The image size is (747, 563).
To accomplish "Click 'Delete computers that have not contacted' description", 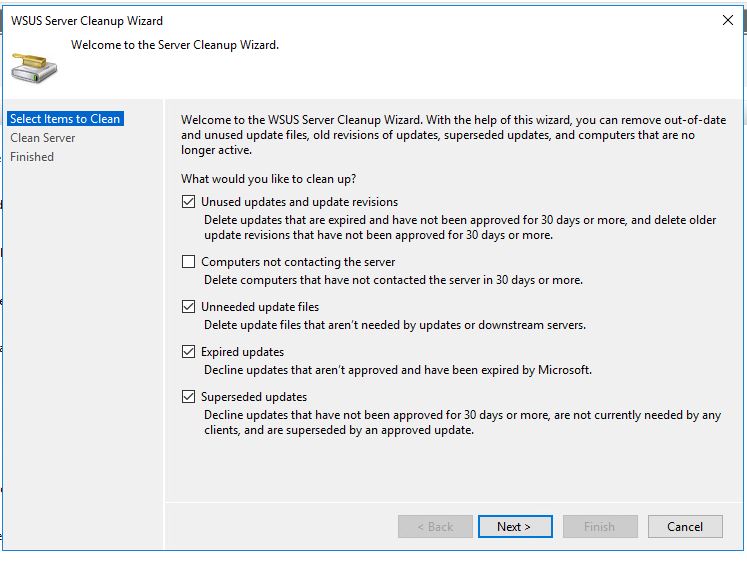I will [393, 280].
